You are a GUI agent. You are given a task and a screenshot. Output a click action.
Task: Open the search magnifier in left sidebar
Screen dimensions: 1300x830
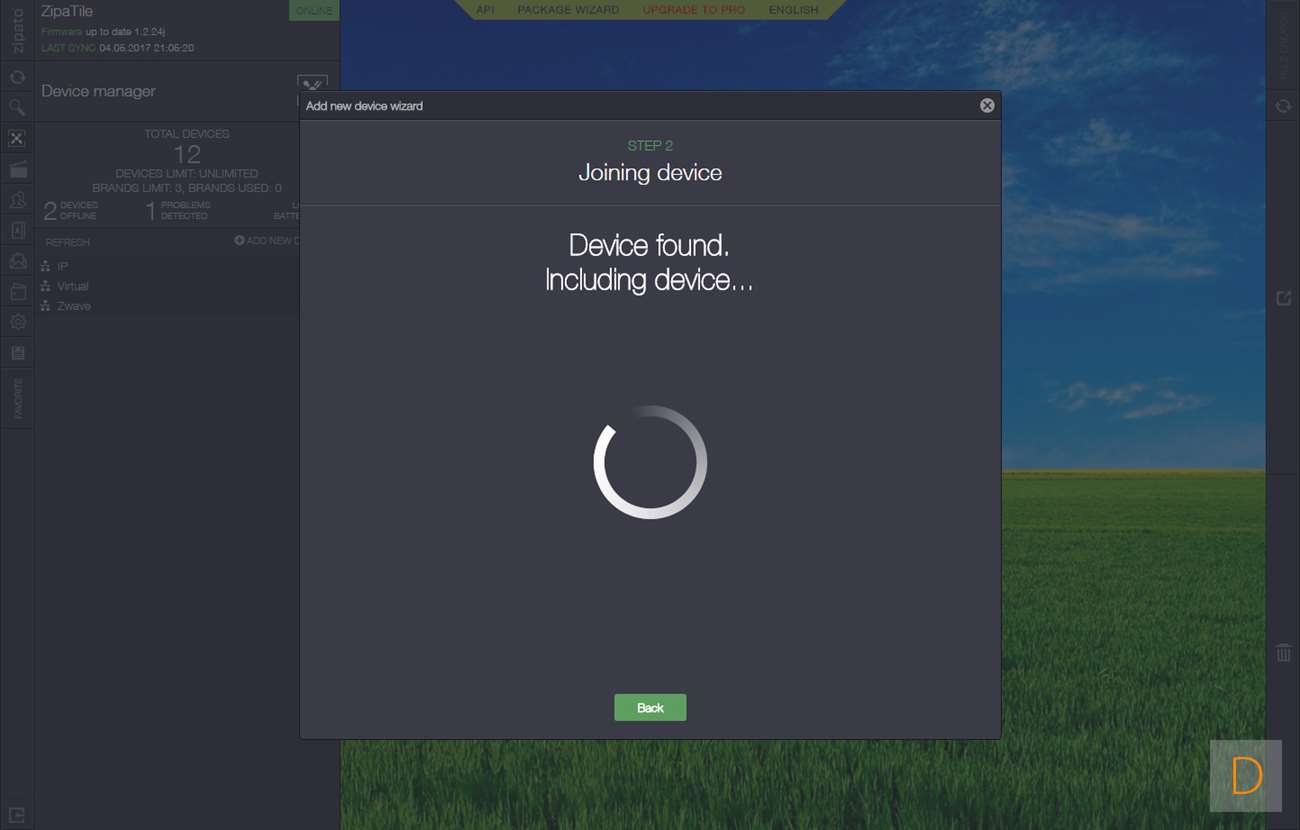coord(17,107)
